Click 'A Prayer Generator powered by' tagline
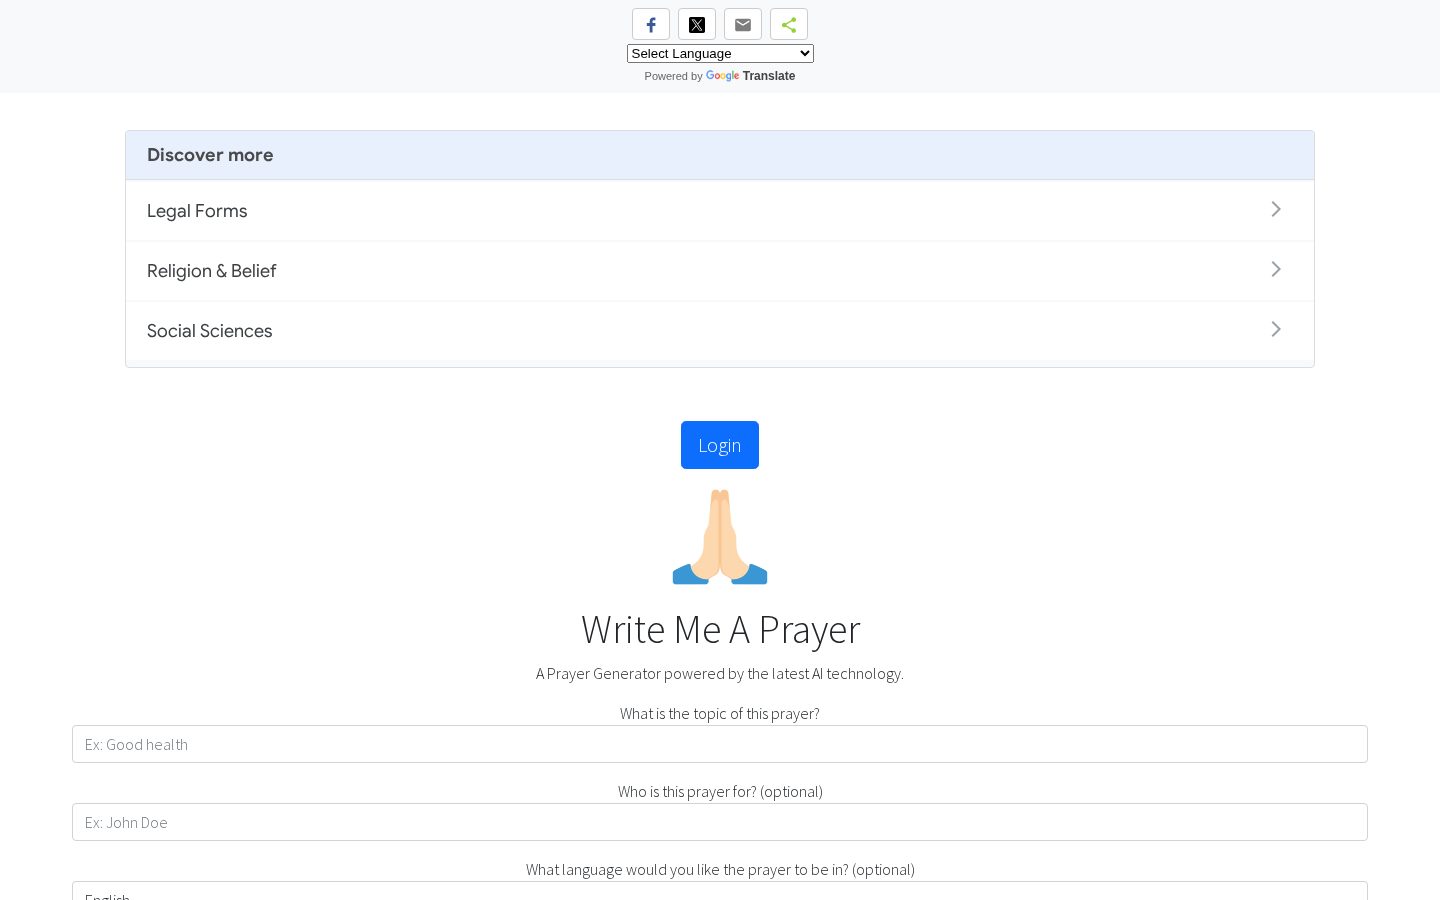Image resolution: width=1440 pixels, height=900 pixels. pos(720,673)
